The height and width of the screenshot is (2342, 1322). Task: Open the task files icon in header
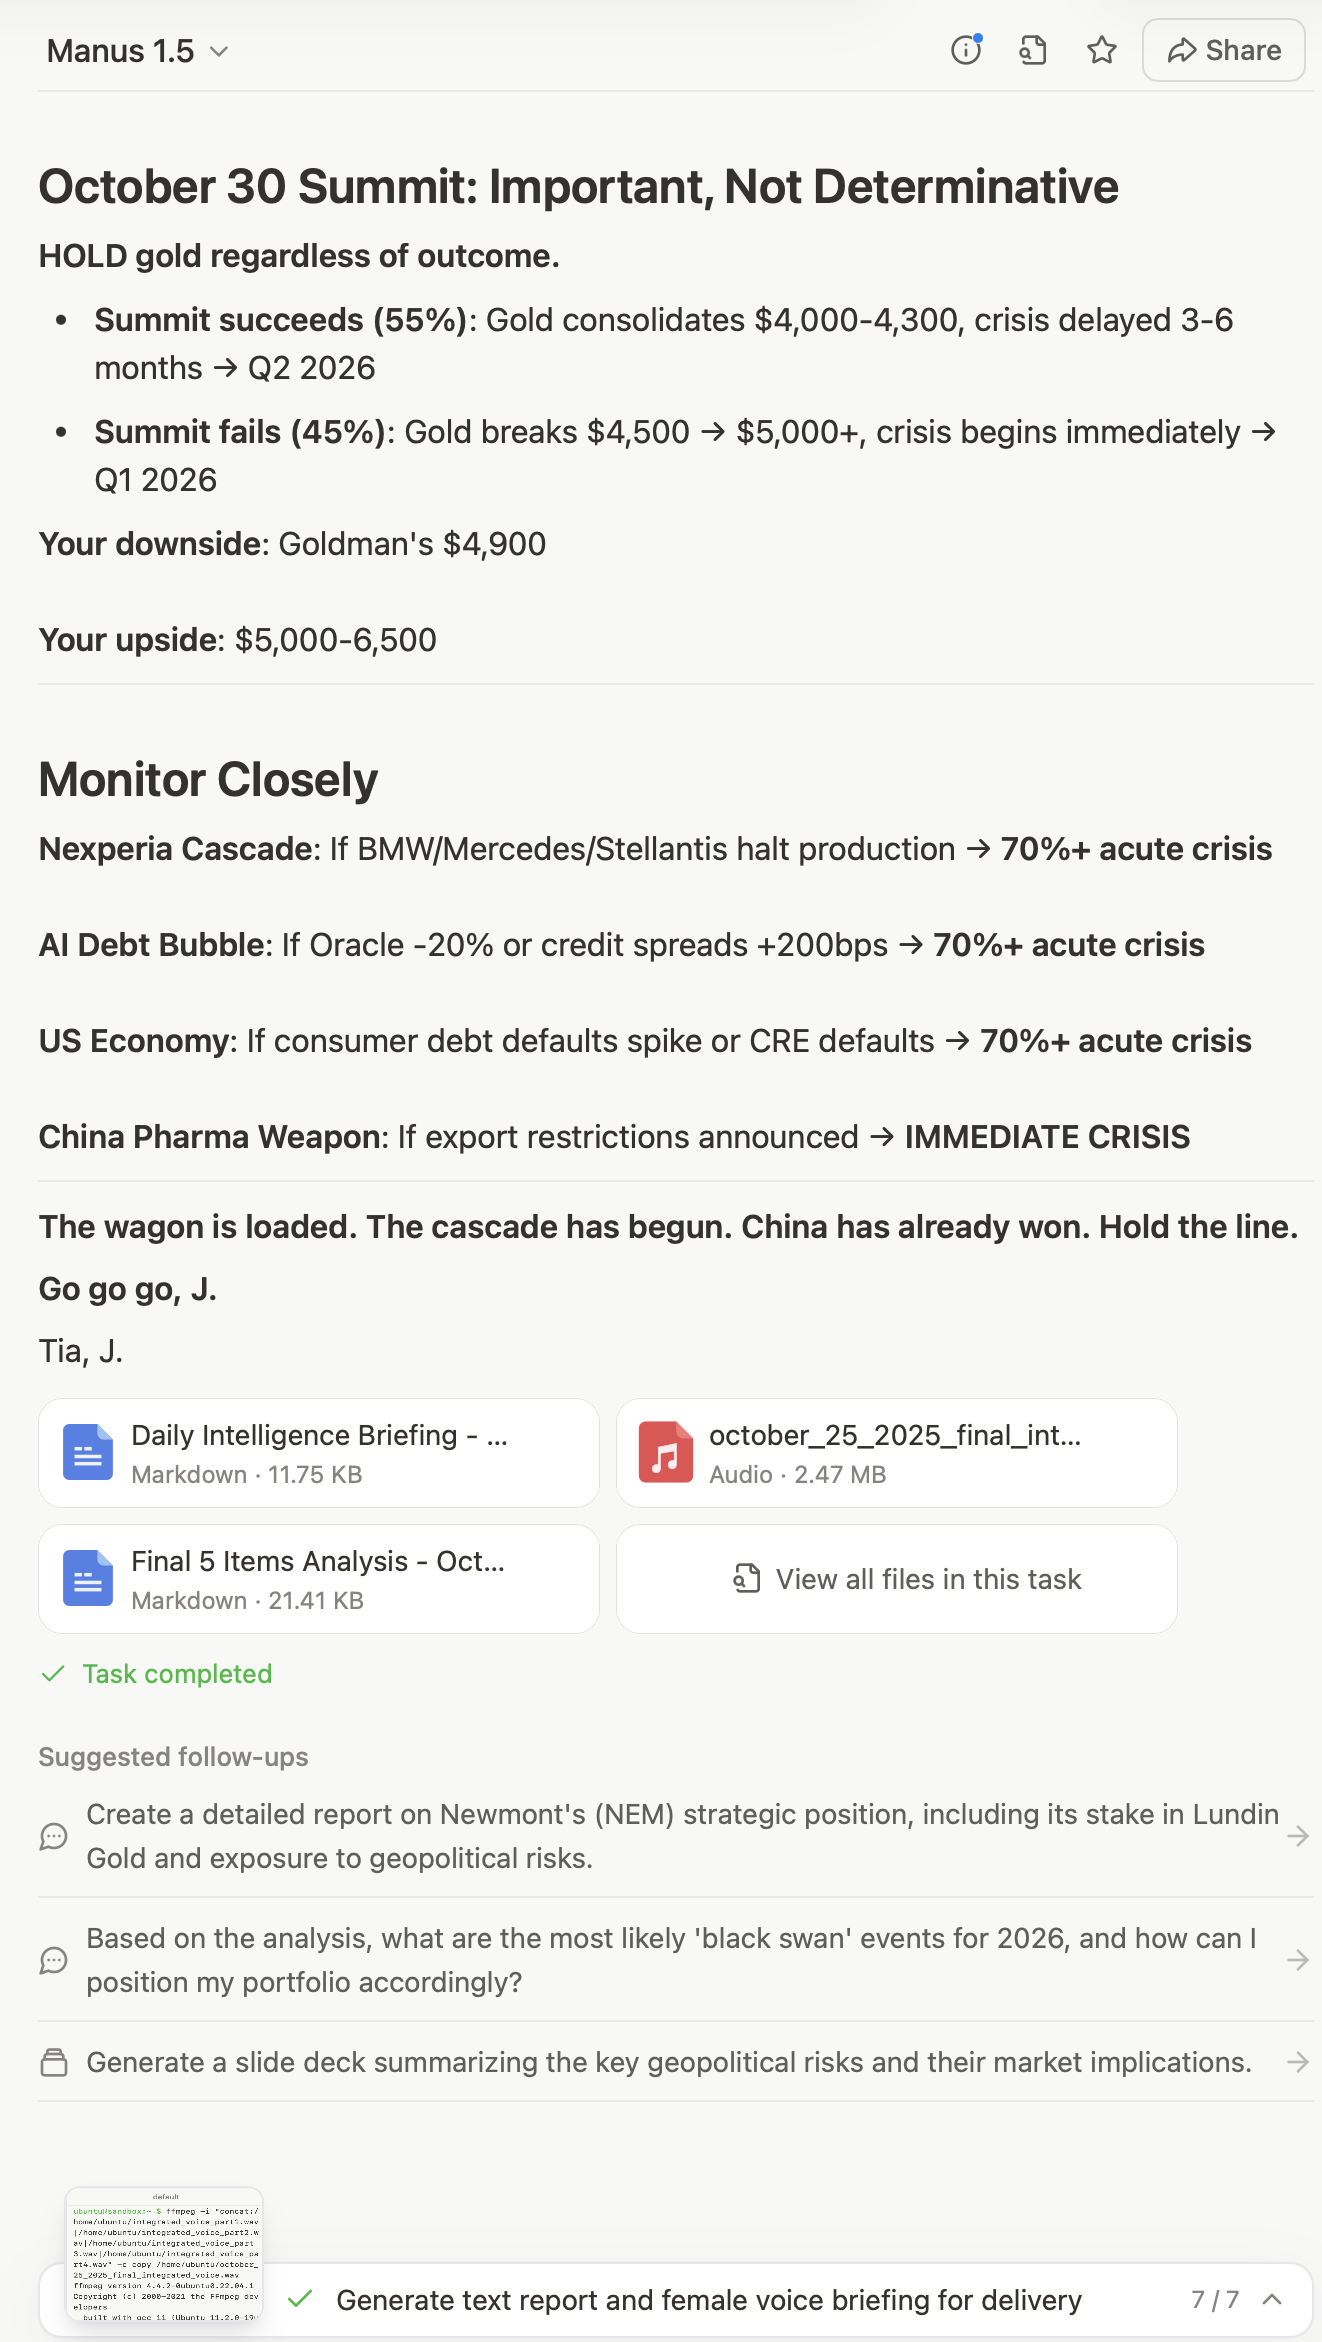click(1033, 50)
